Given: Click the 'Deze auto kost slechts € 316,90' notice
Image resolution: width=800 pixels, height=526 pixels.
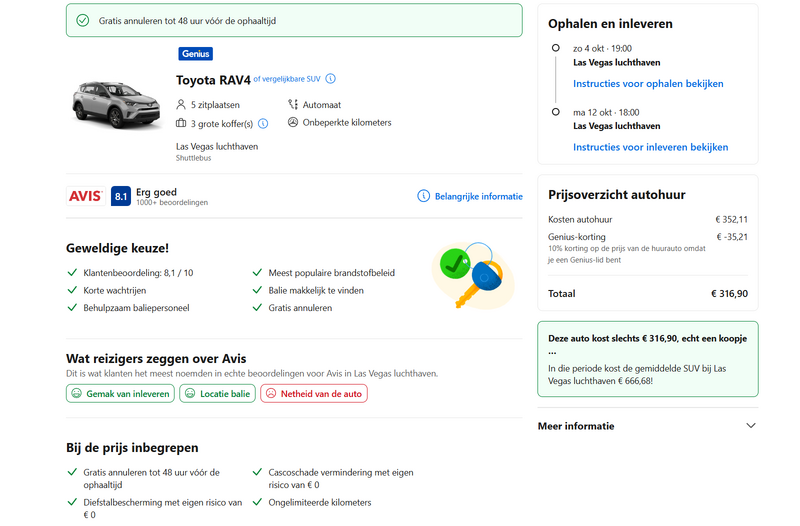Looking at the screenshot, I should 648,359.
